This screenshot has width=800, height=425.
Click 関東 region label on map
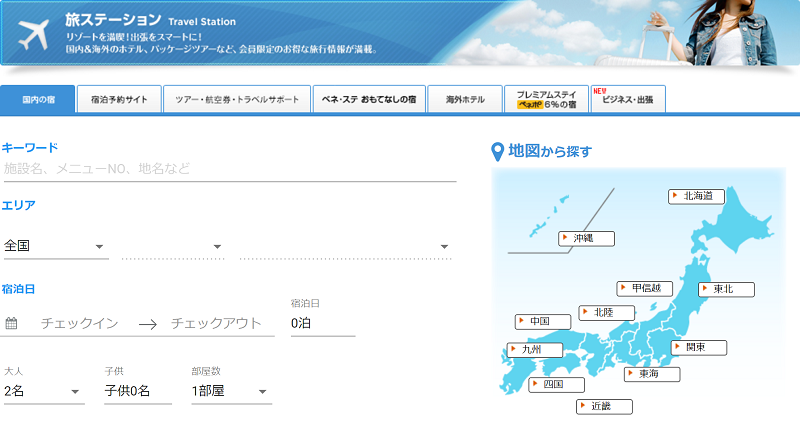point(698,347)
